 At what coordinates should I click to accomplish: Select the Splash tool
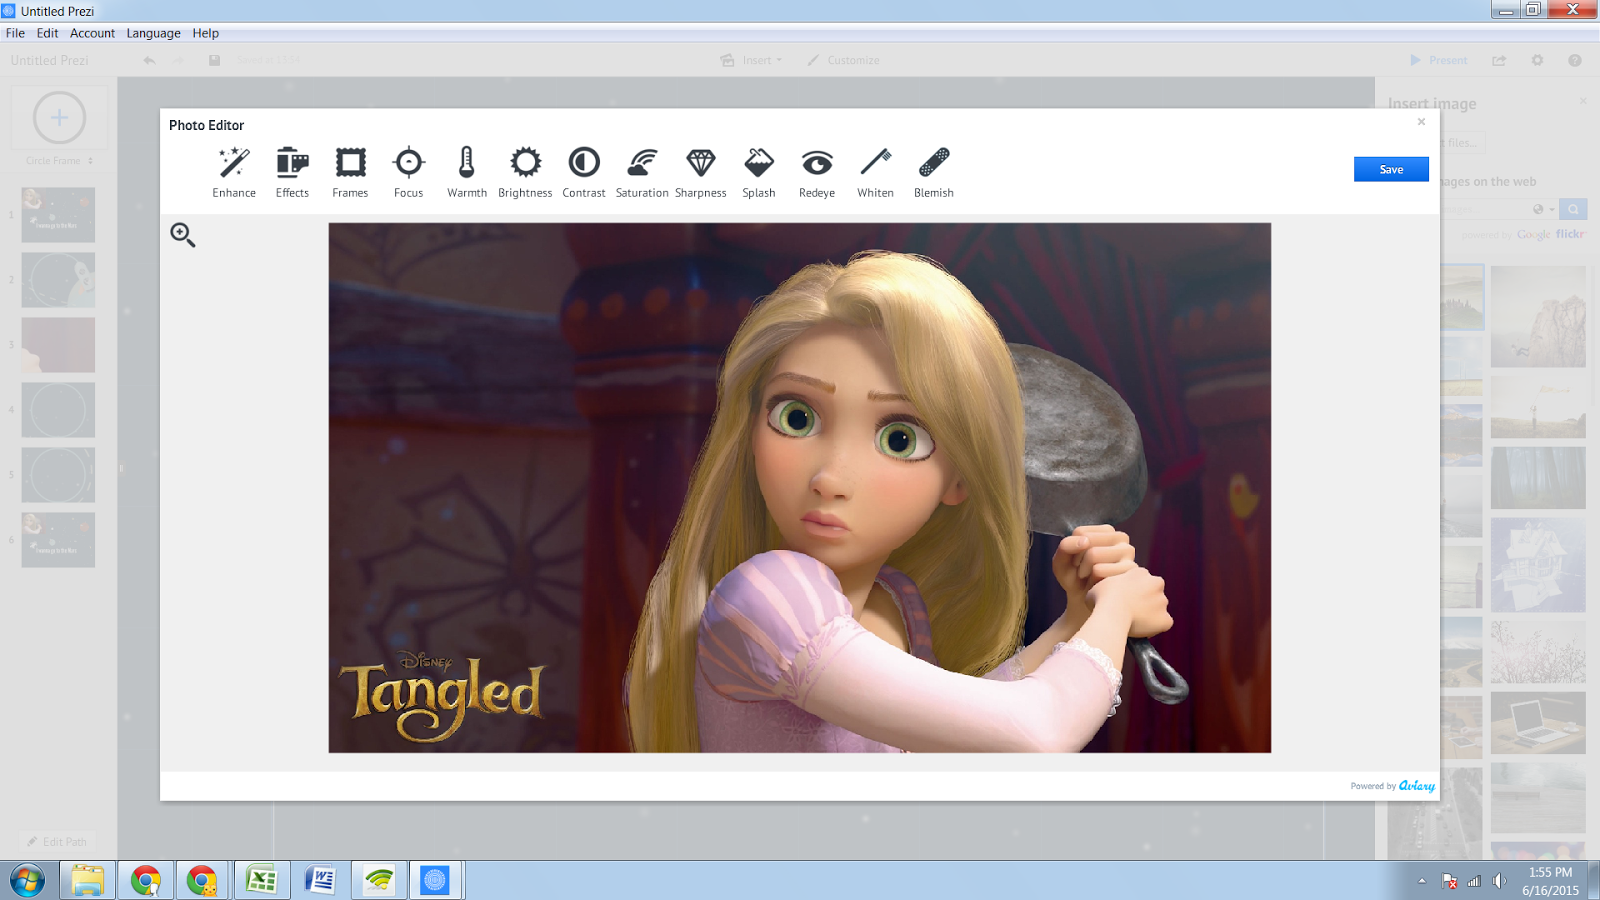pyautogui.click(x=759, y=172)
